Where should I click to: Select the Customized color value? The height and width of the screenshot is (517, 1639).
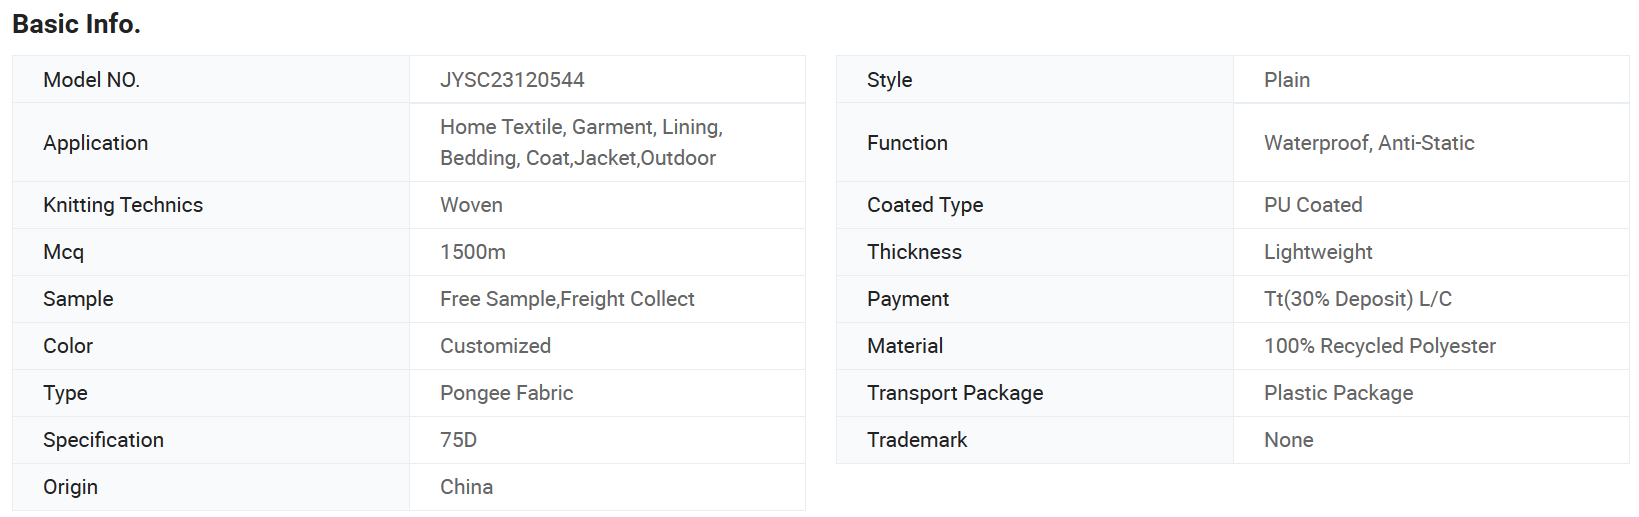[x=495, y=346]
